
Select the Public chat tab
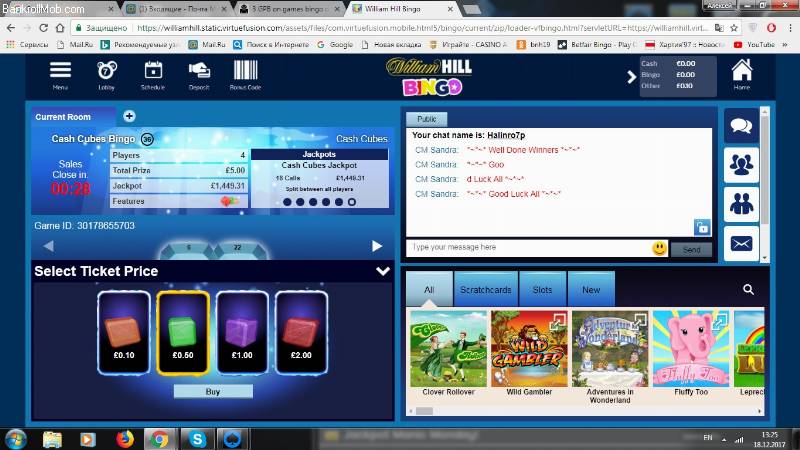pyautogui.click(x=427, y=119)
